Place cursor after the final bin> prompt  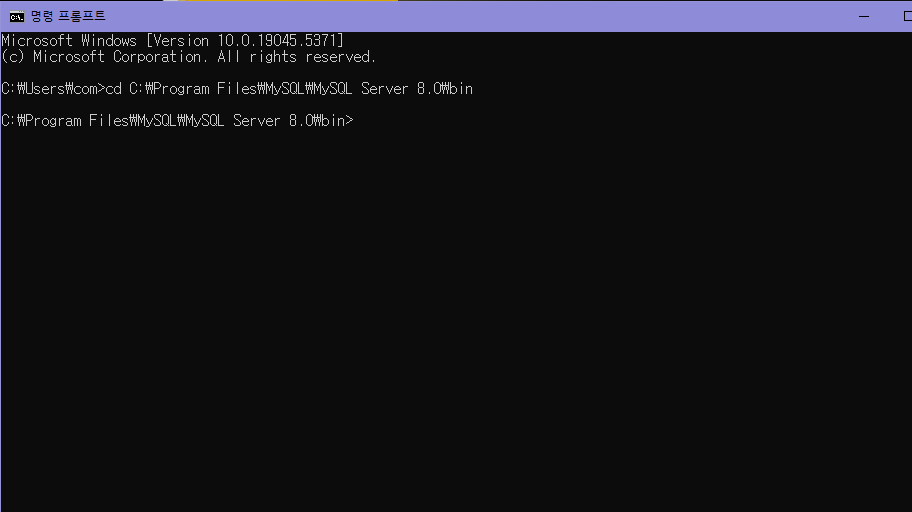(356, 121)
